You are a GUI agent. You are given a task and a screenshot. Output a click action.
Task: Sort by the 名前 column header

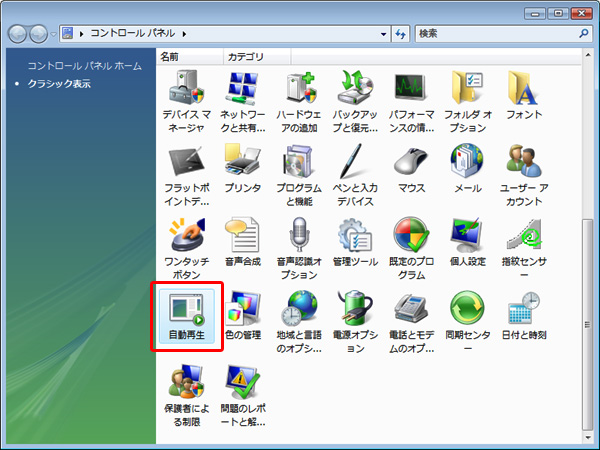click(x=189, y=57)
